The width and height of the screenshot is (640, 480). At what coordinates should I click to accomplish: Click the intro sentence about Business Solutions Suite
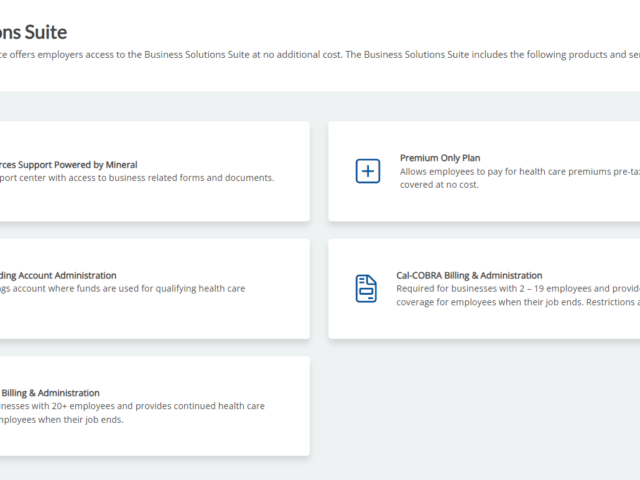coord(320,55)
